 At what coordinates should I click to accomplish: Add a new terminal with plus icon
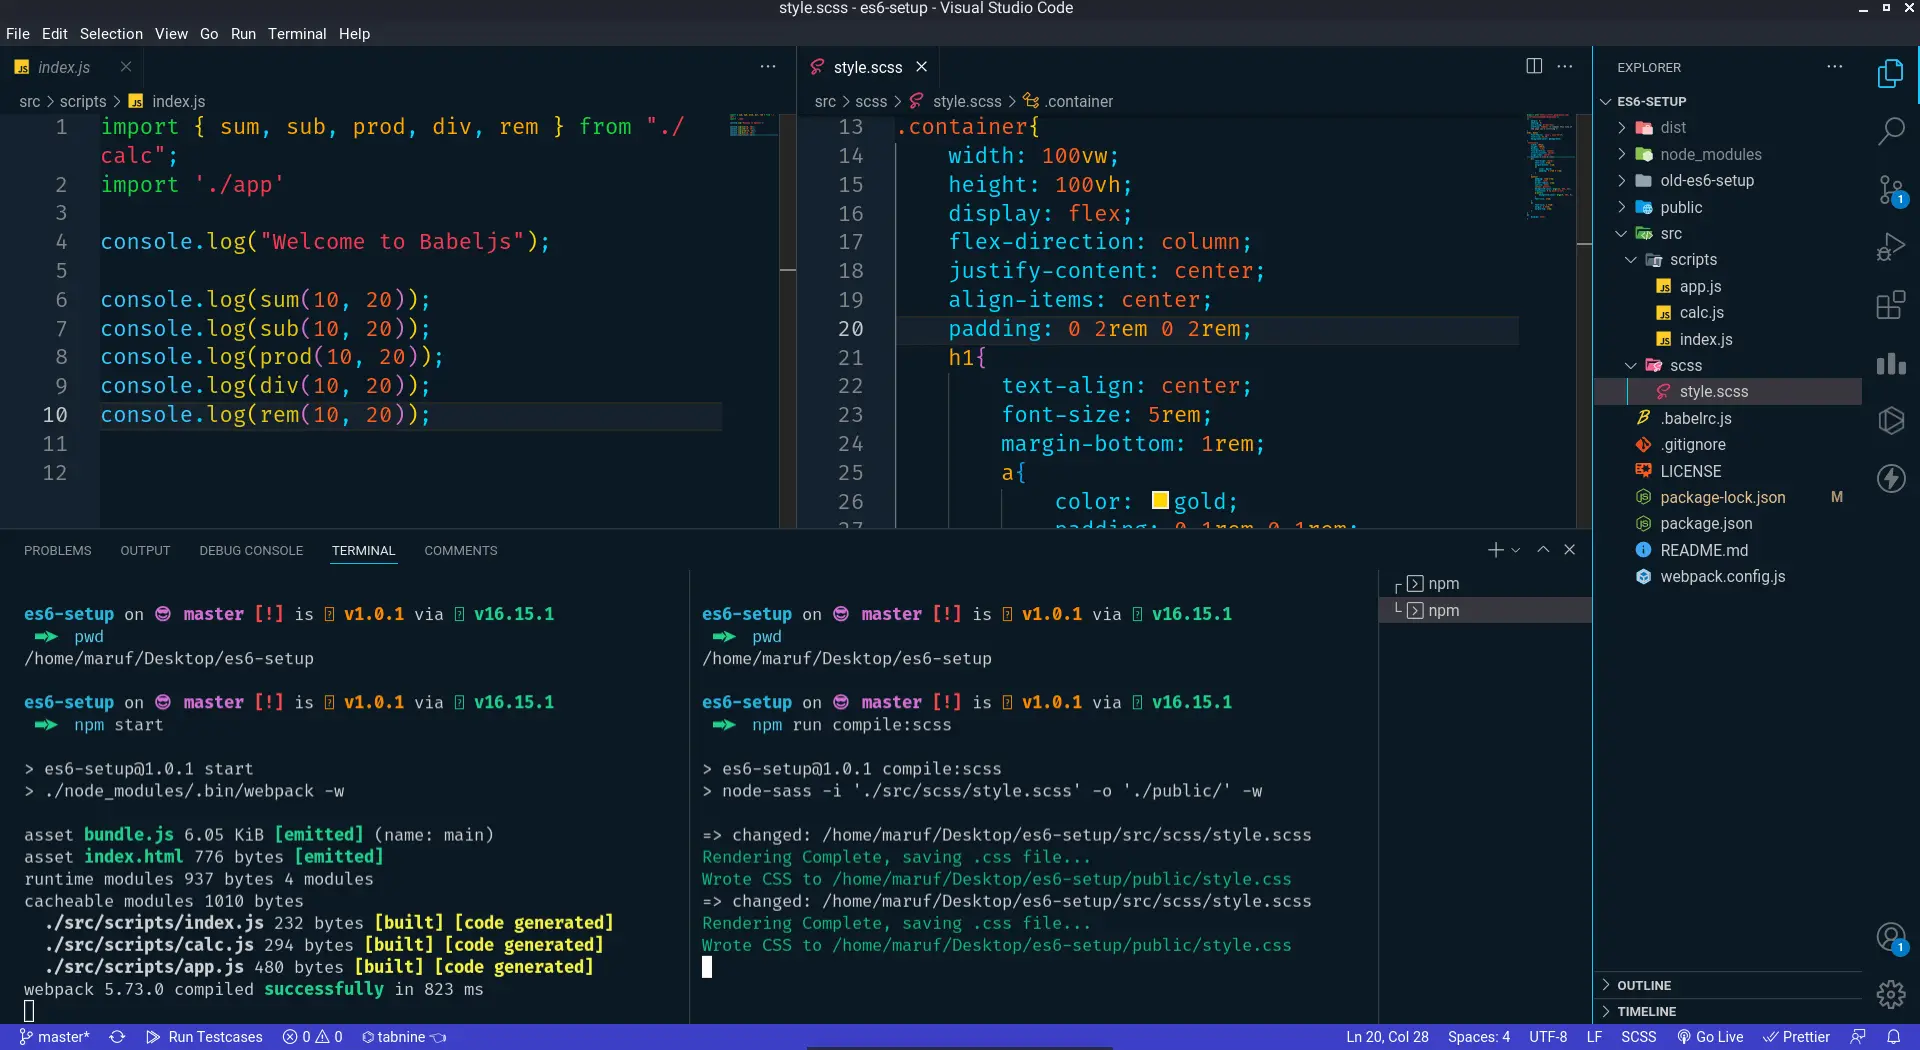(1495, 550)
